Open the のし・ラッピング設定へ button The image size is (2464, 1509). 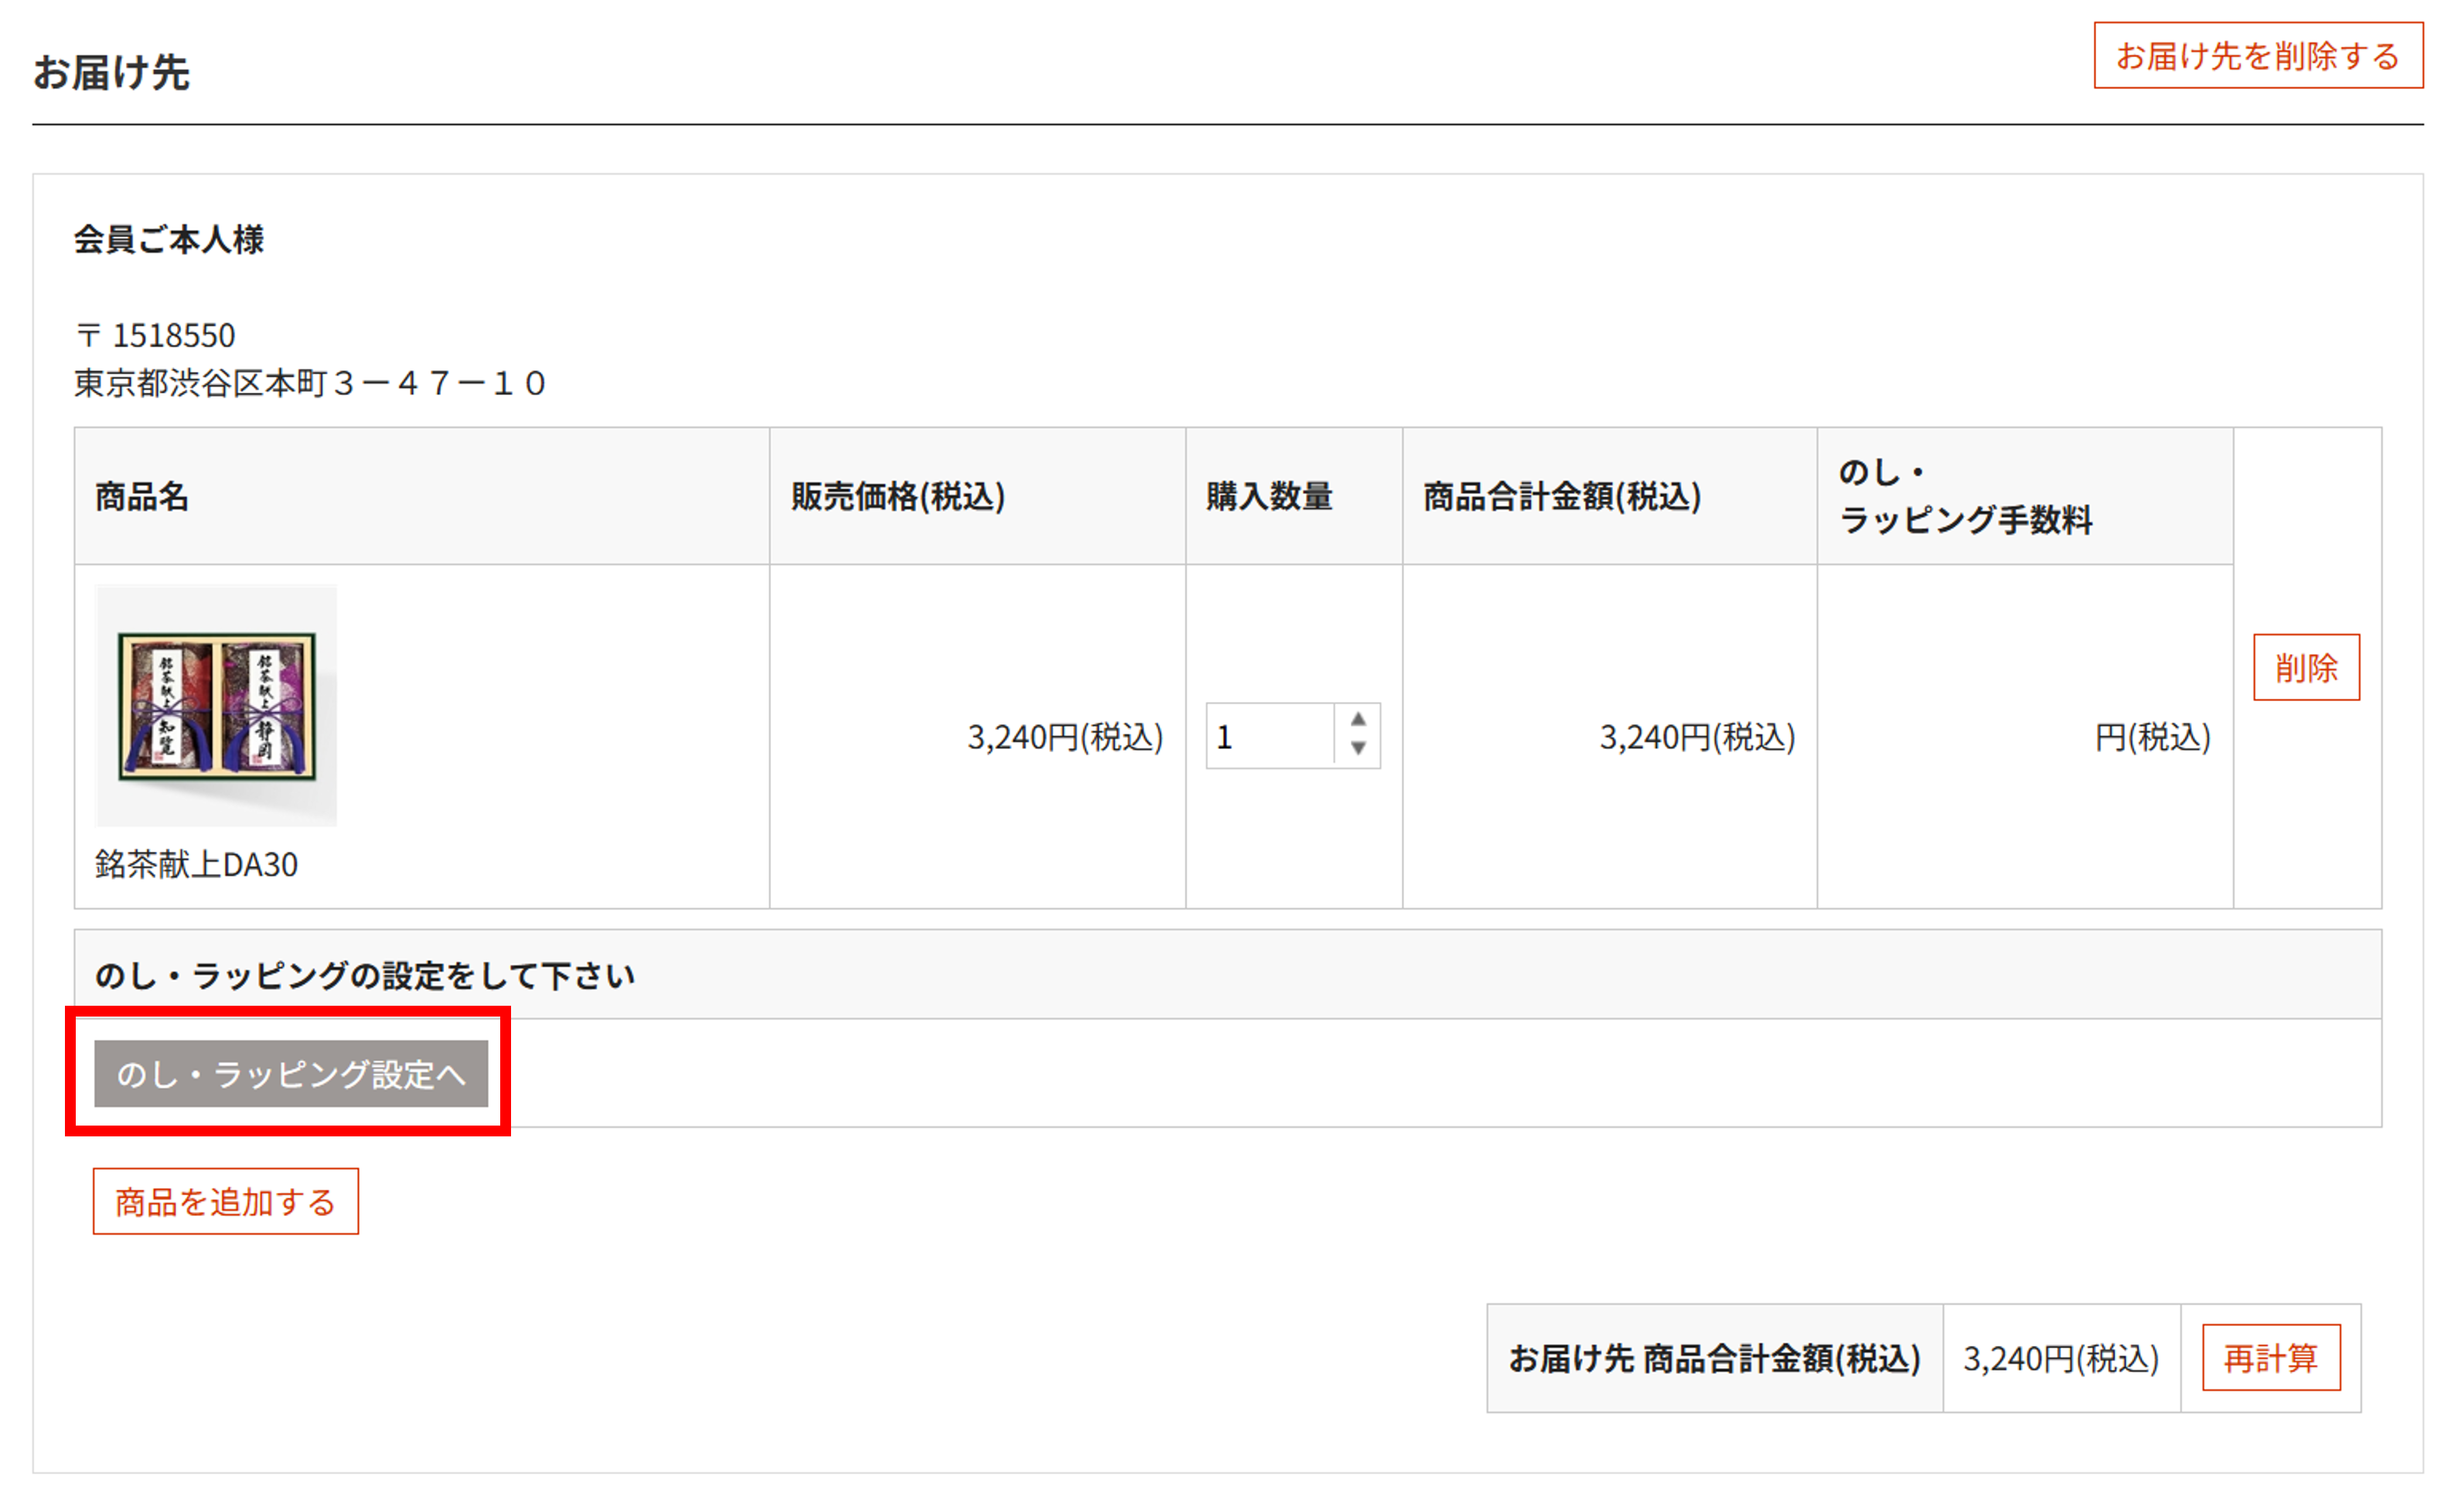point(291,1073)
